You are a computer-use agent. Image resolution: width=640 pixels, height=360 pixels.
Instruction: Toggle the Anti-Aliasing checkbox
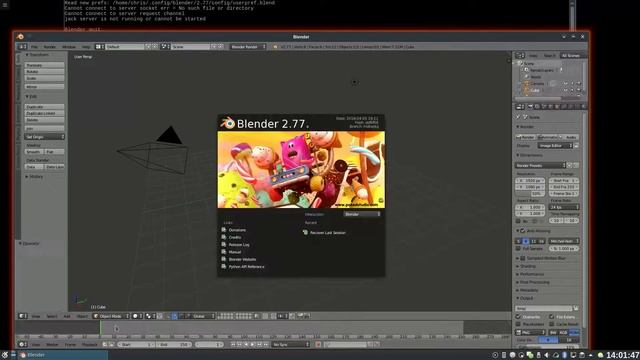[x=523, y=231]
